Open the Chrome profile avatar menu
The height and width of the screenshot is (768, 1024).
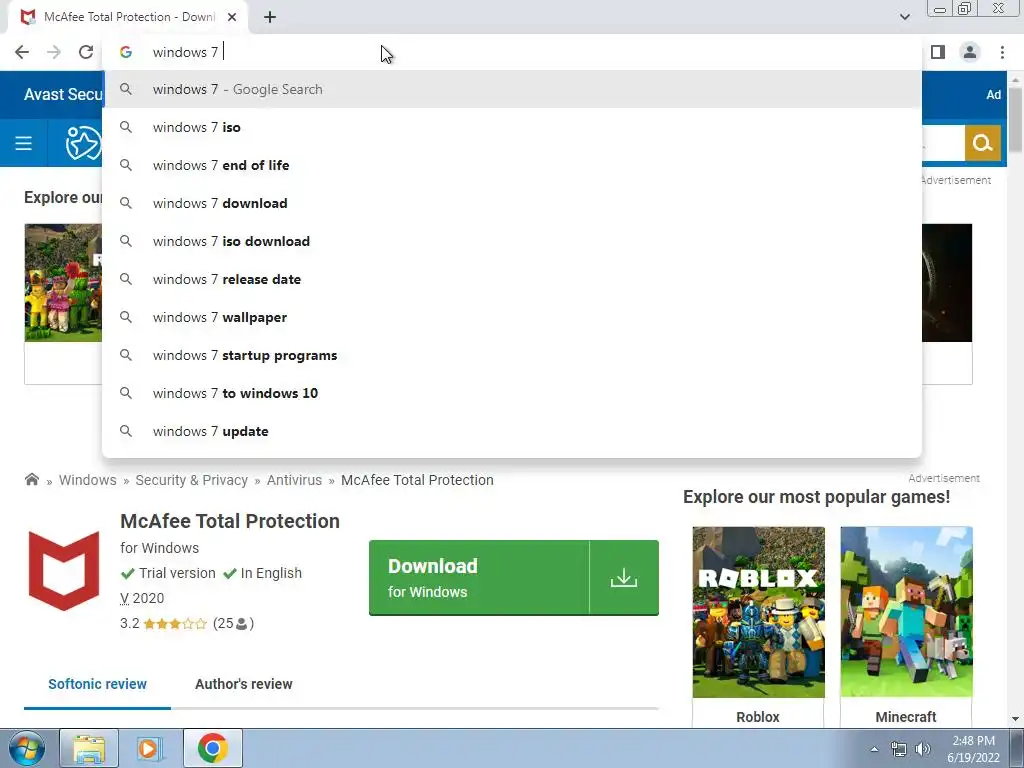970,52
